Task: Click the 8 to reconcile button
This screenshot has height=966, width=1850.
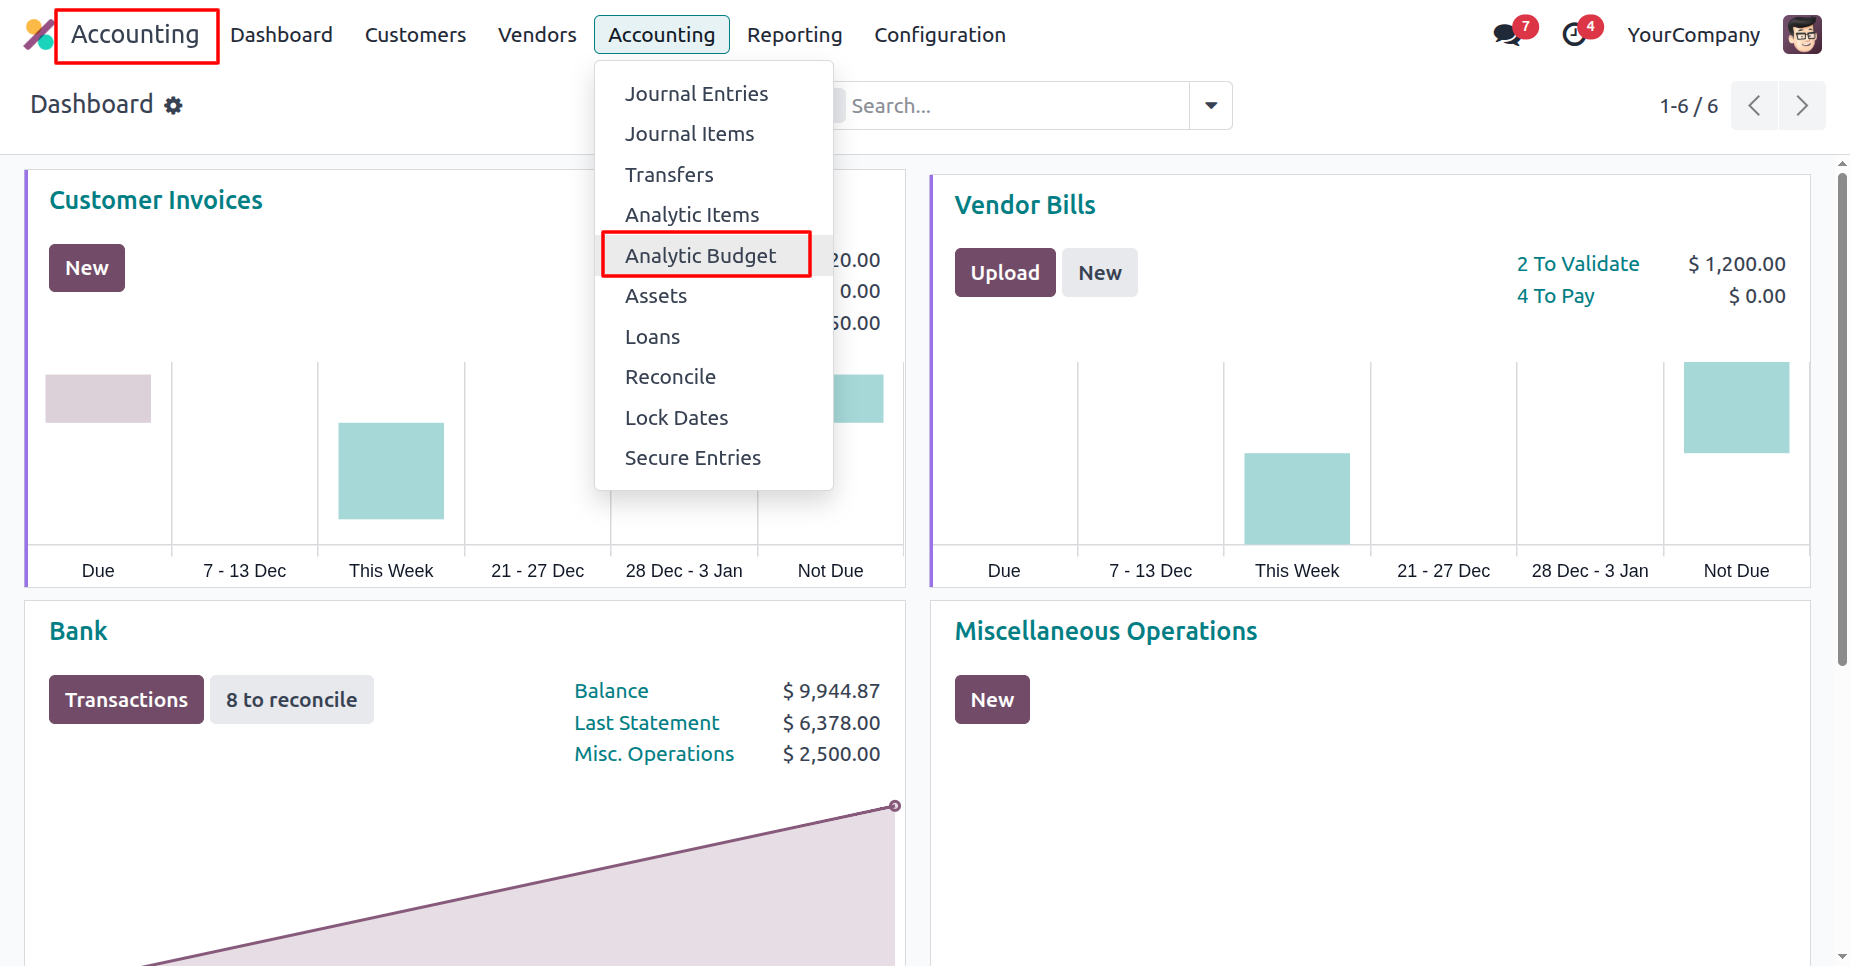Action: [x=291, y=700]
